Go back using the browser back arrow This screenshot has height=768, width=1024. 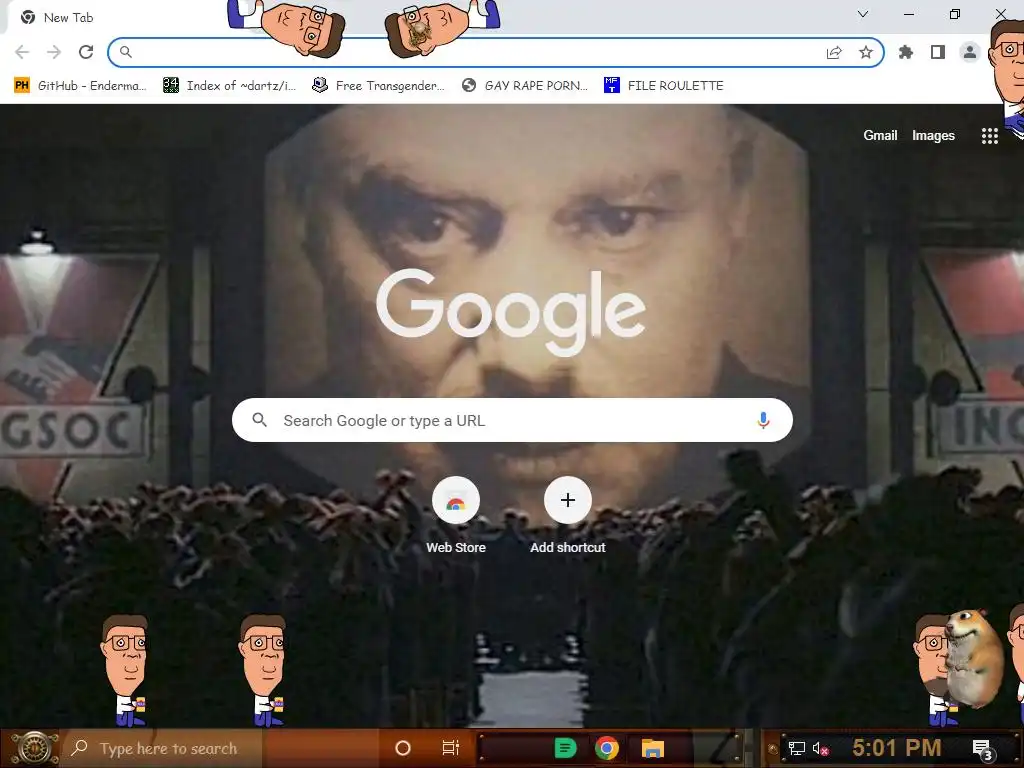(x=22, y=52)
